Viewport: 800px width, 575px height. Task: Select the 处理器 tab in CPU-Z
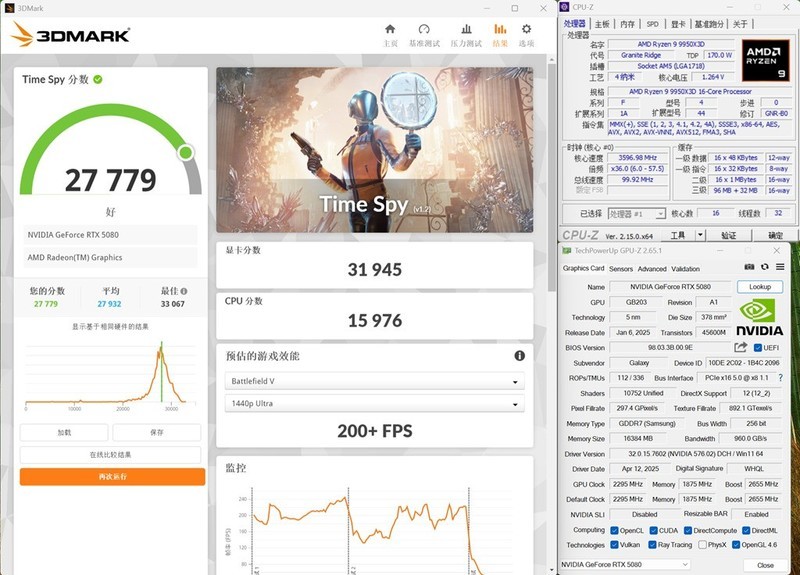[574, 23]
